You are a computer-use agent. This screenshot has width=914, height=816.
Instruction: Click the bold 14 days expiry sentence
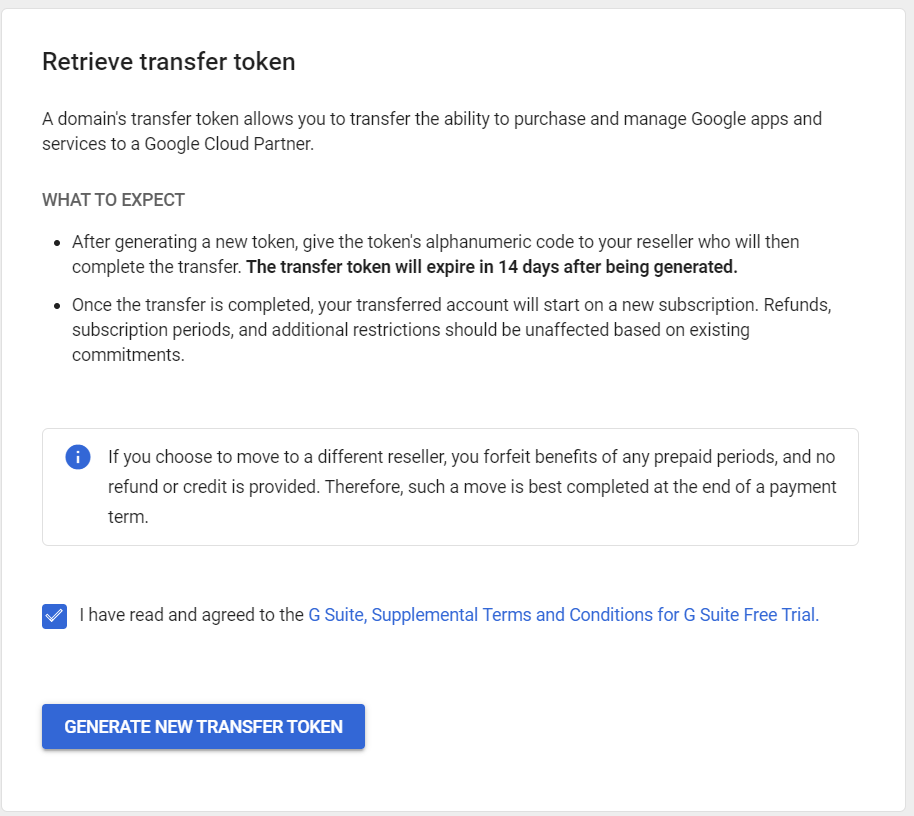(x=491, y=267)
